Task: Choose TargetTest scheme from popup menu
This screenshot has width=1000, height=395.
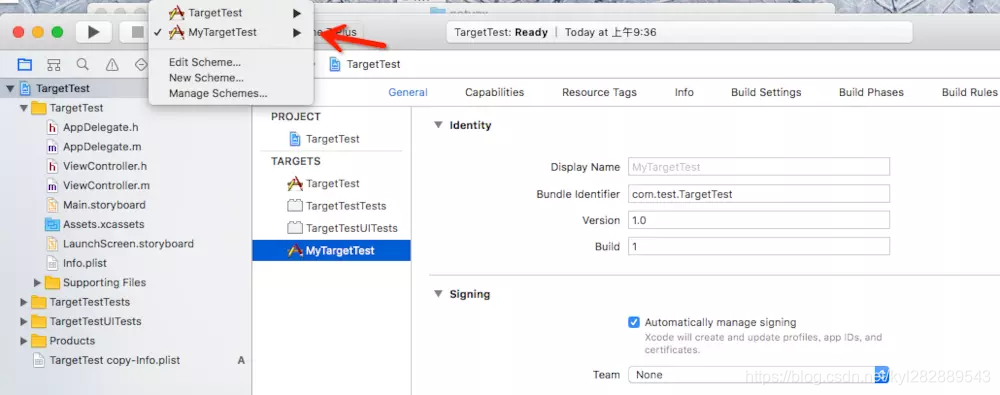Action: click(215, 13)
